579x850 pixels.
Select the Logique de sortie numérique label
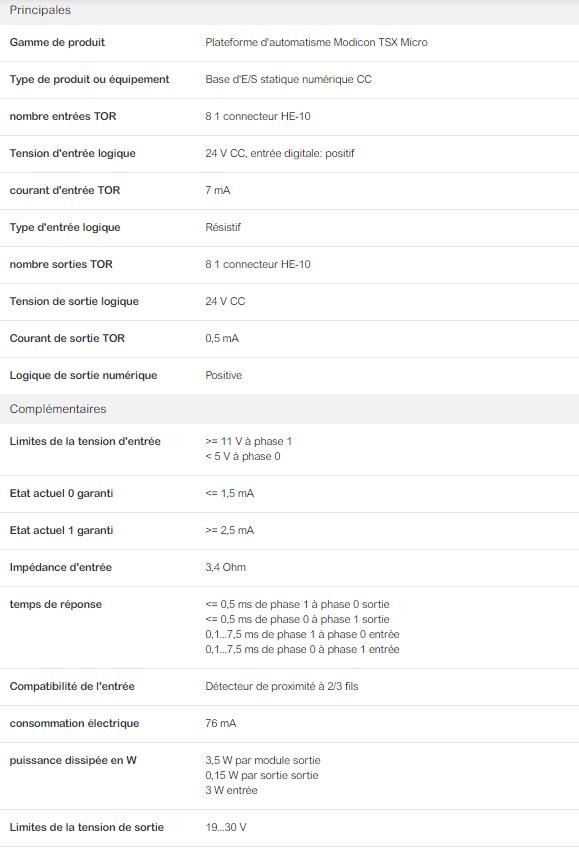pos(83,375)
